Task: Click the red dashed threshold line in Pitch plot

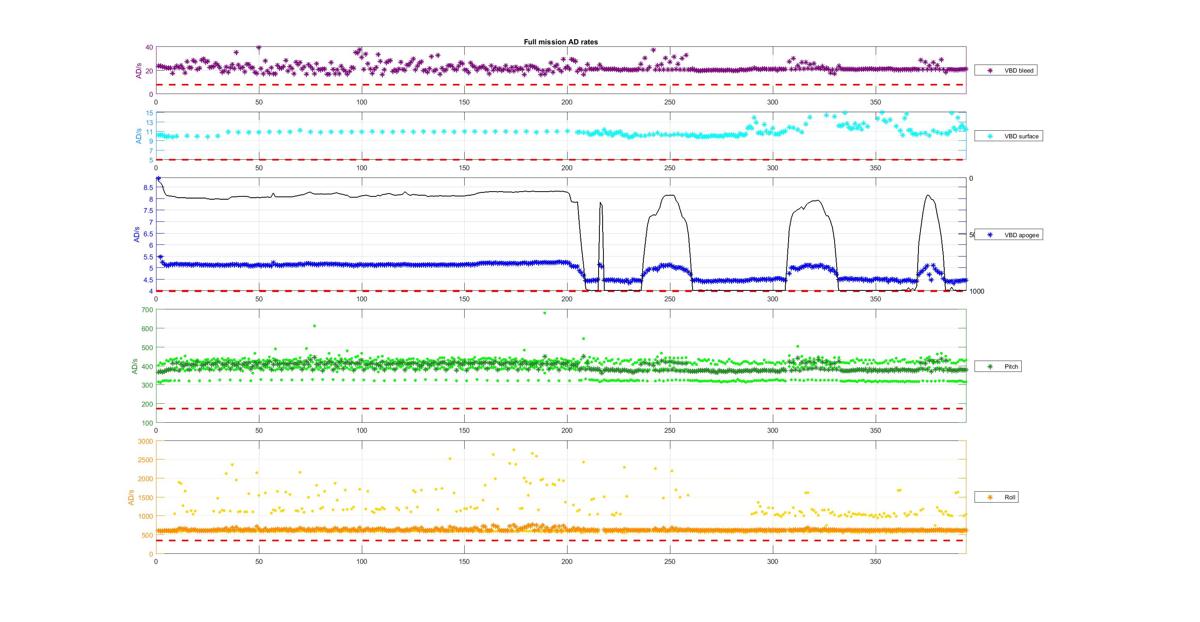Action: (561, 408)
